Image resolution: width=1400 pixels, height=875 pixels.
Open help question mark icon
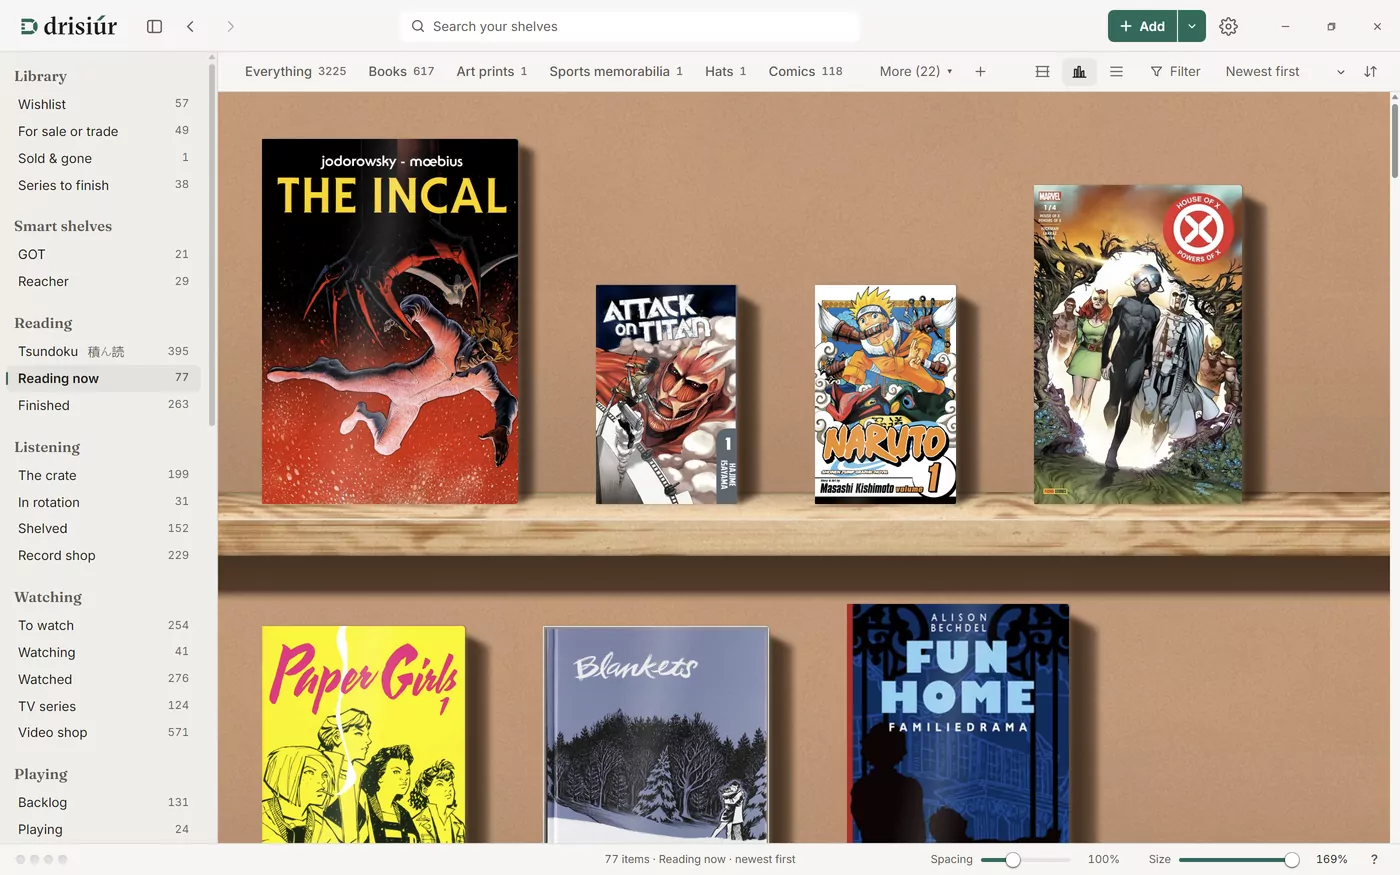(x=1373, y=859)
